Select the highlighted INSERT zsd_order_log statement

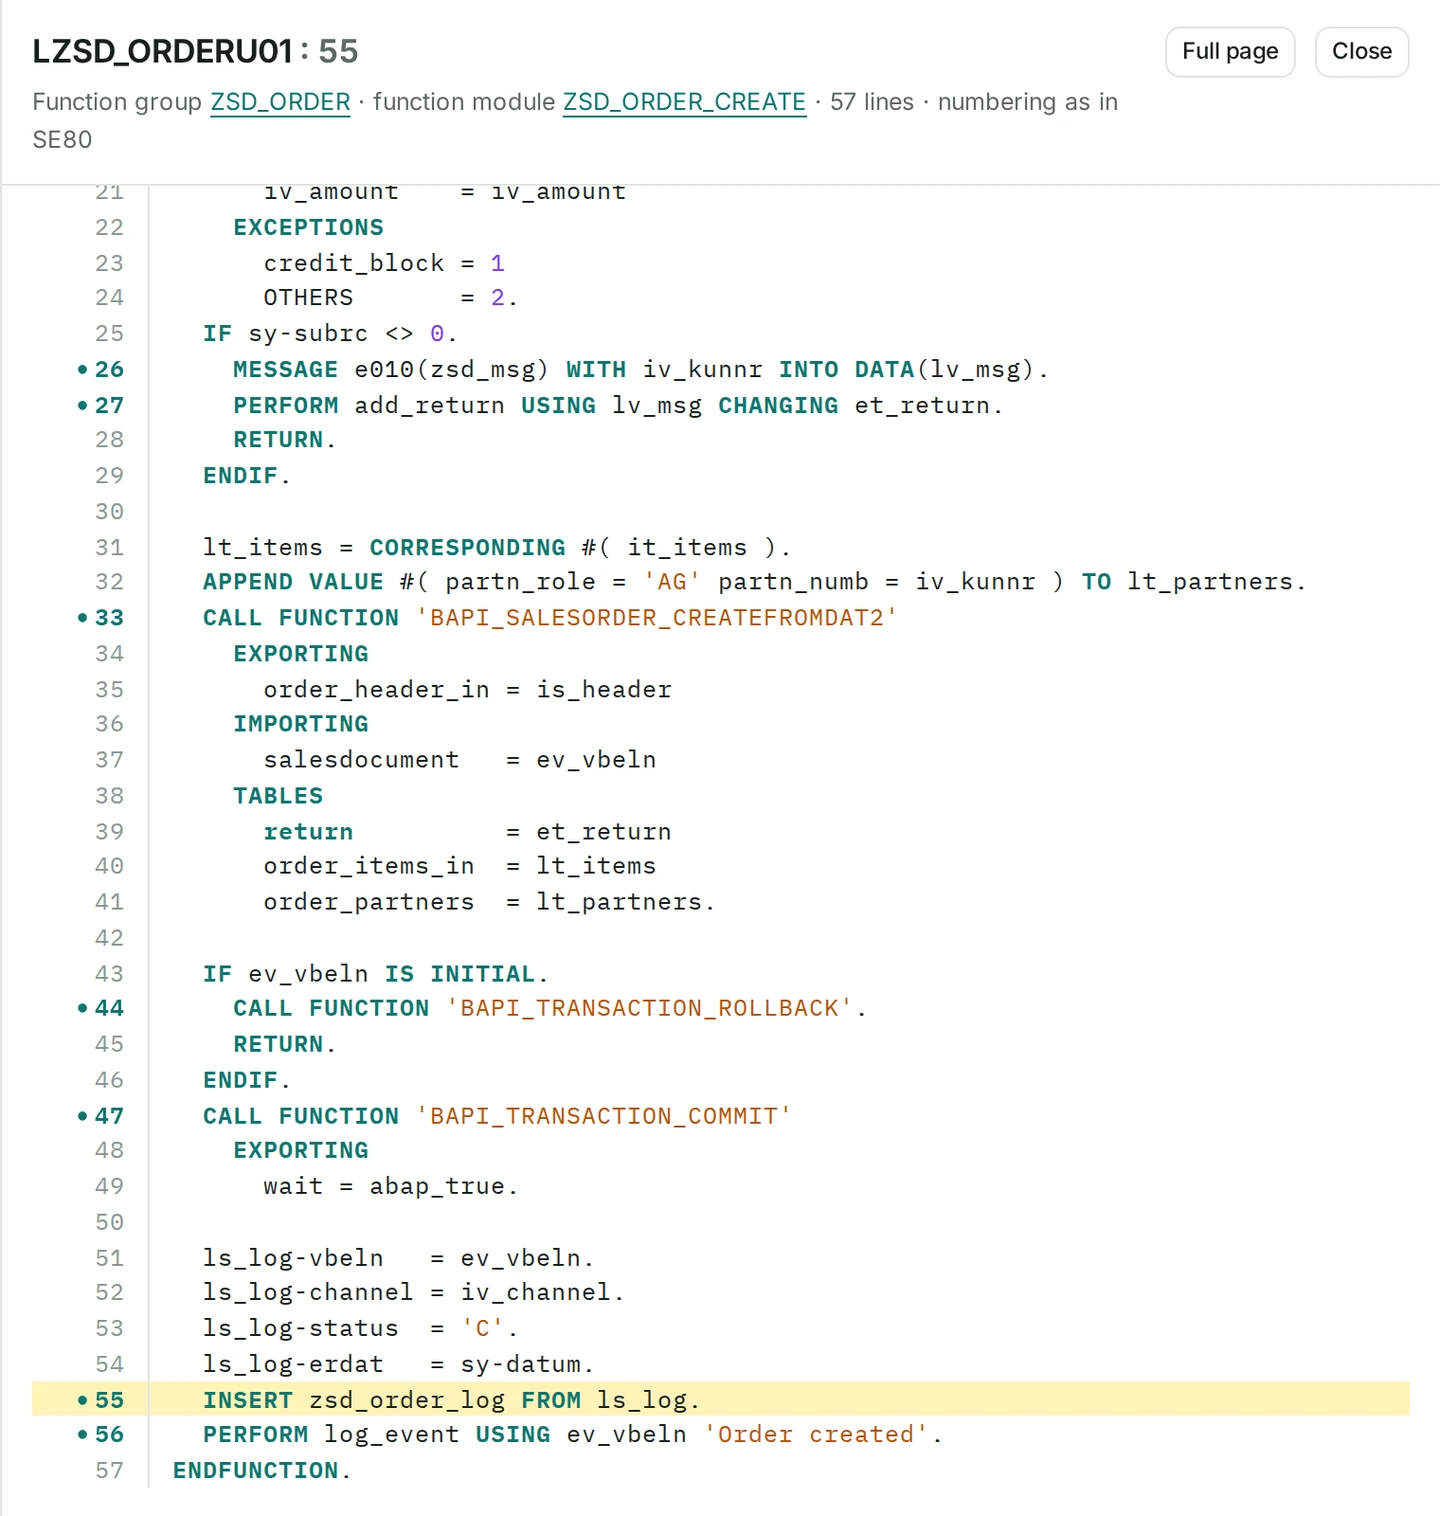coord(451,1400)
